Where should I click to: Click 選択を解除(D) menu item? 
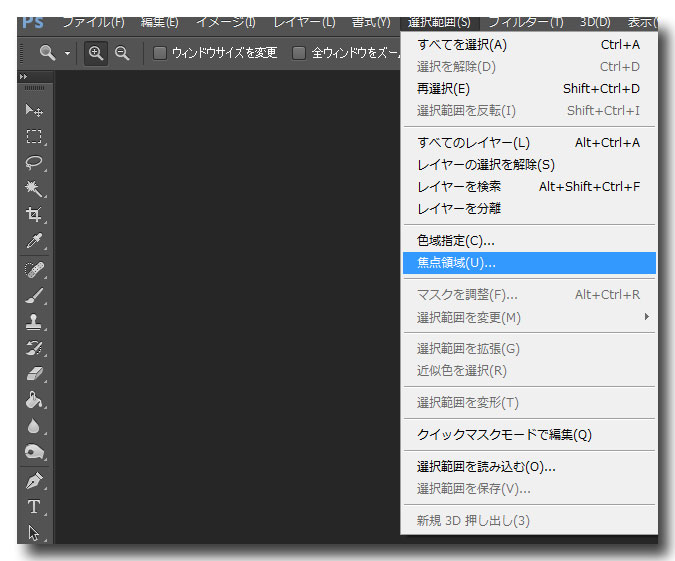coord(529,67)
